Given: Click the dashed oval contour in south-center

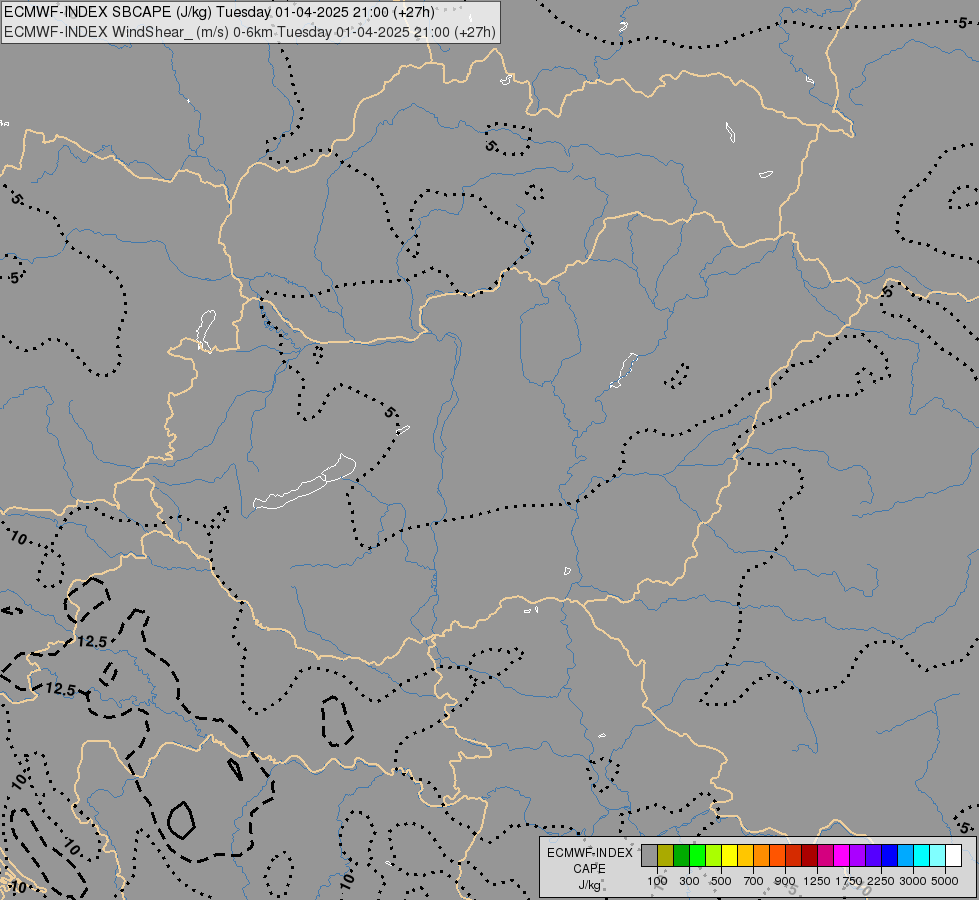Looking at the screenshot, I should tap(337, 721).
